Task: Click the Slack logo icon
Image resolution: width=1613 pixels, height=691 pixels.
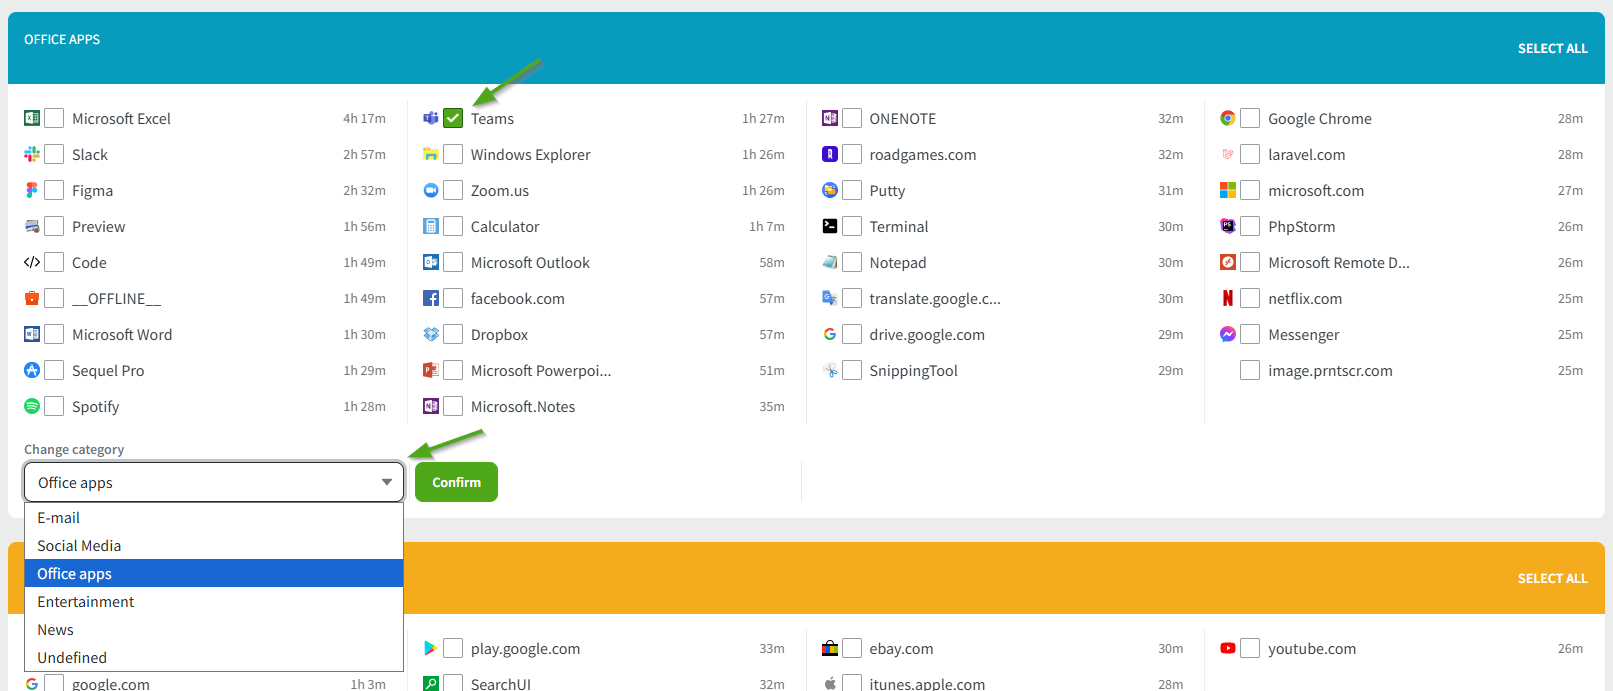Action: point(32,154)
